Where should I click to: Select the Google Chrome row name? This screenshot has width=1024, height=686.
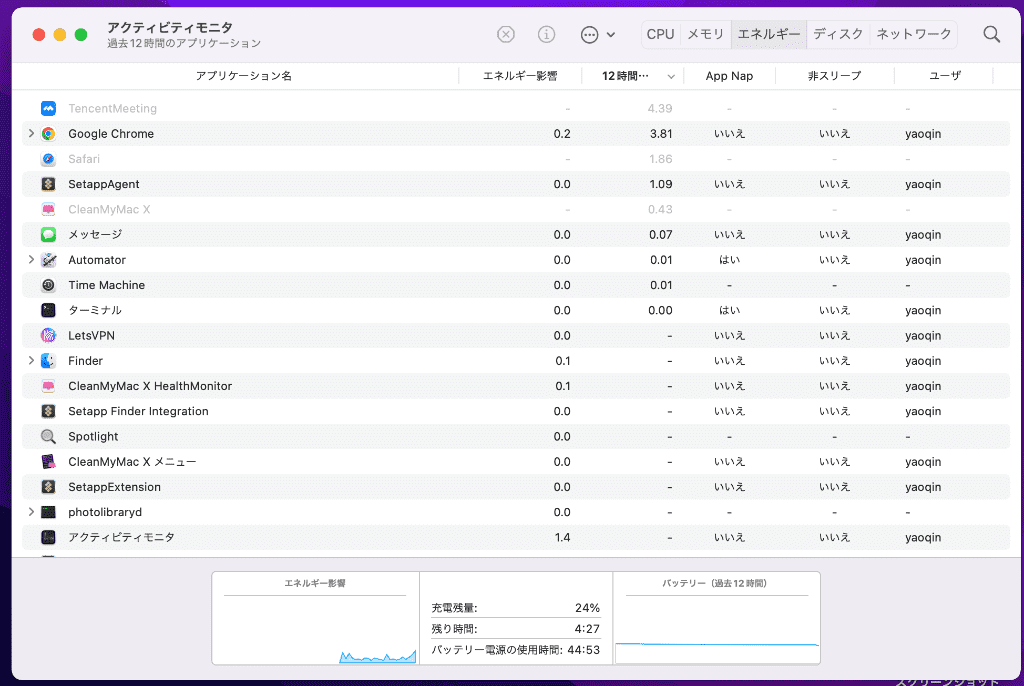[111, 134]
